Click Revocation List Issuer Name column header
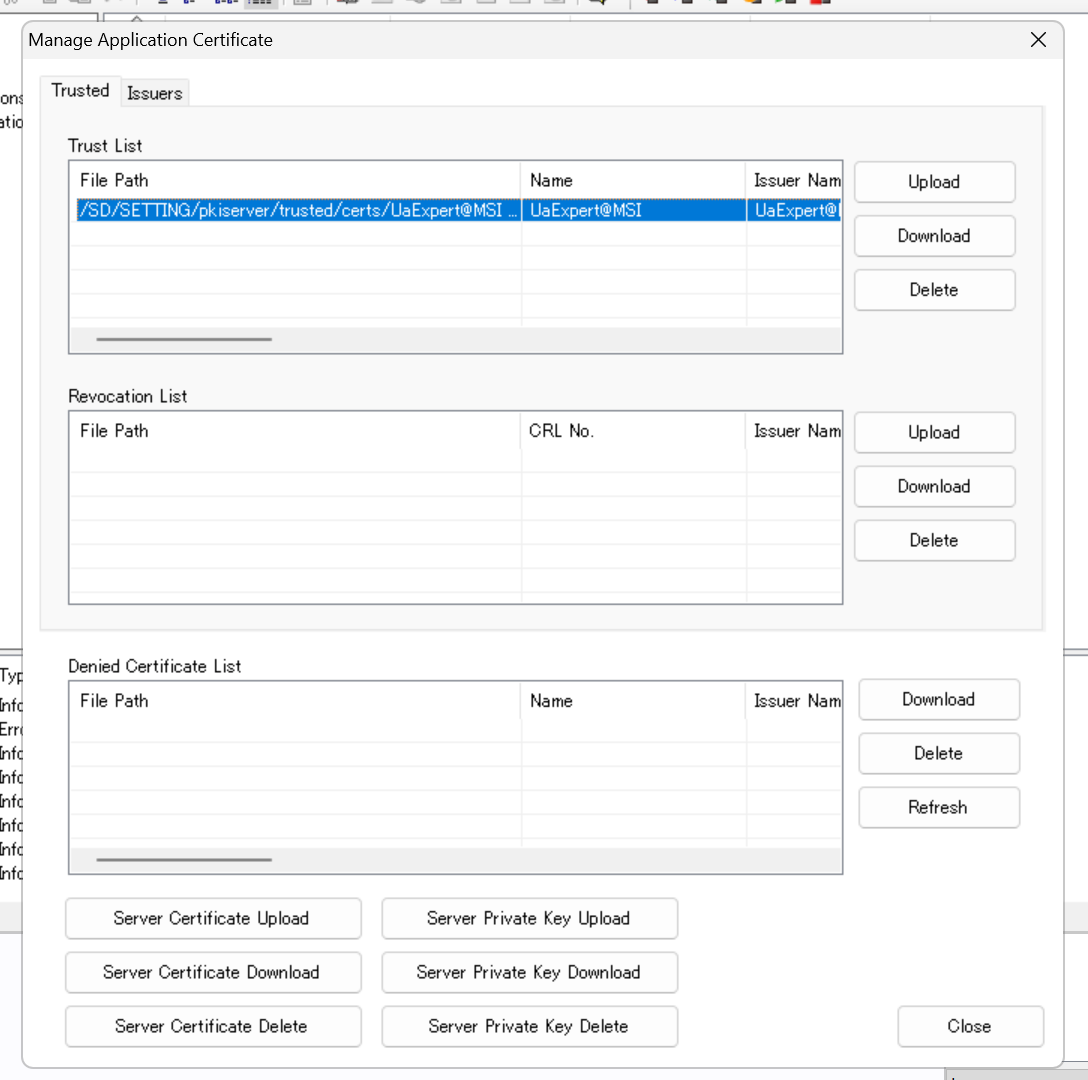The height and width of the screenshot is (1080, 1088). pyautogui.click(x=794, y=431)
